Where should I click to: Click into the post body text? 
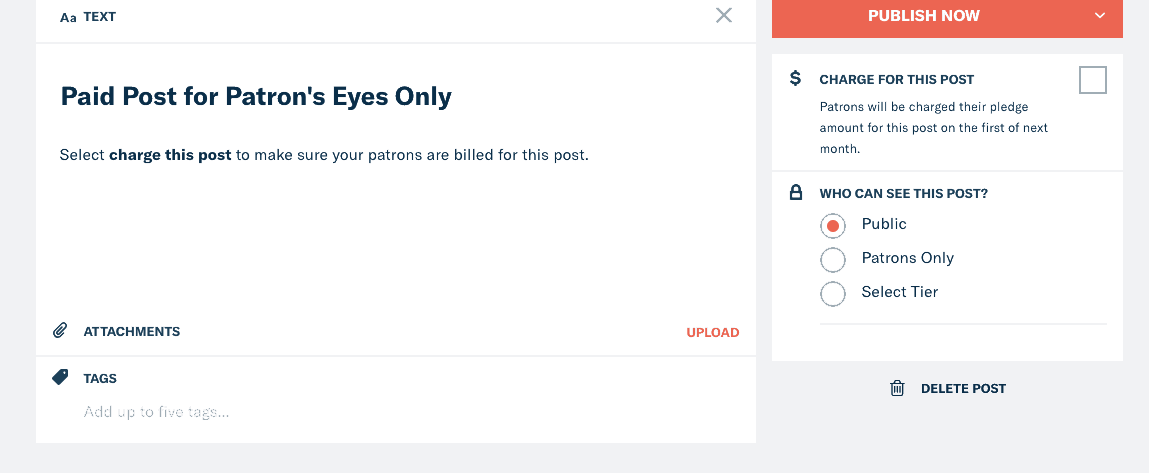click(x=324, y=155)
